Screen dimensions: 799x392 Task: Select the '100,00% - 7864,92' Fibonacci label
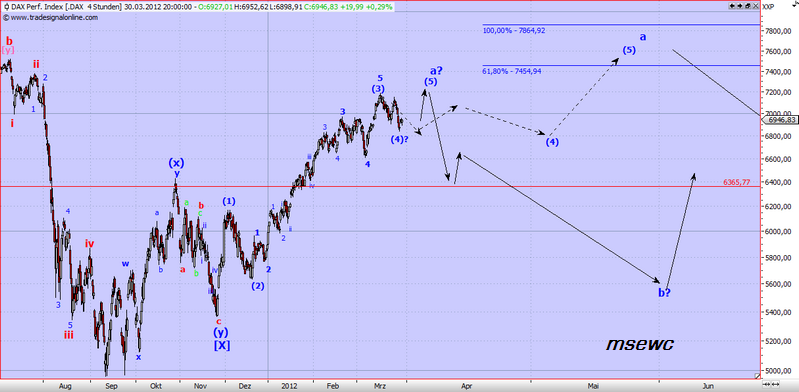(x=514, y=31)
